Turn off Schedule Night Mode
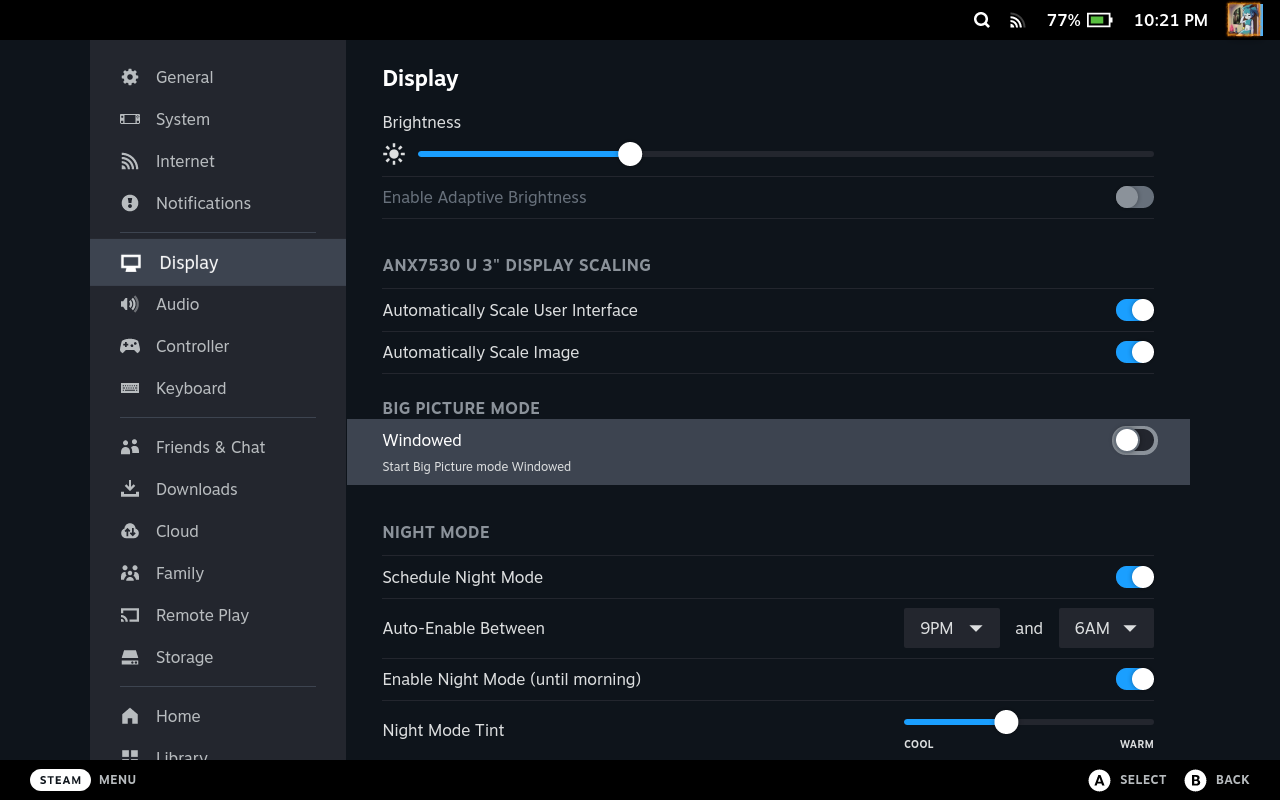This screenshot has width=1280, height=800. (1135, 577)
